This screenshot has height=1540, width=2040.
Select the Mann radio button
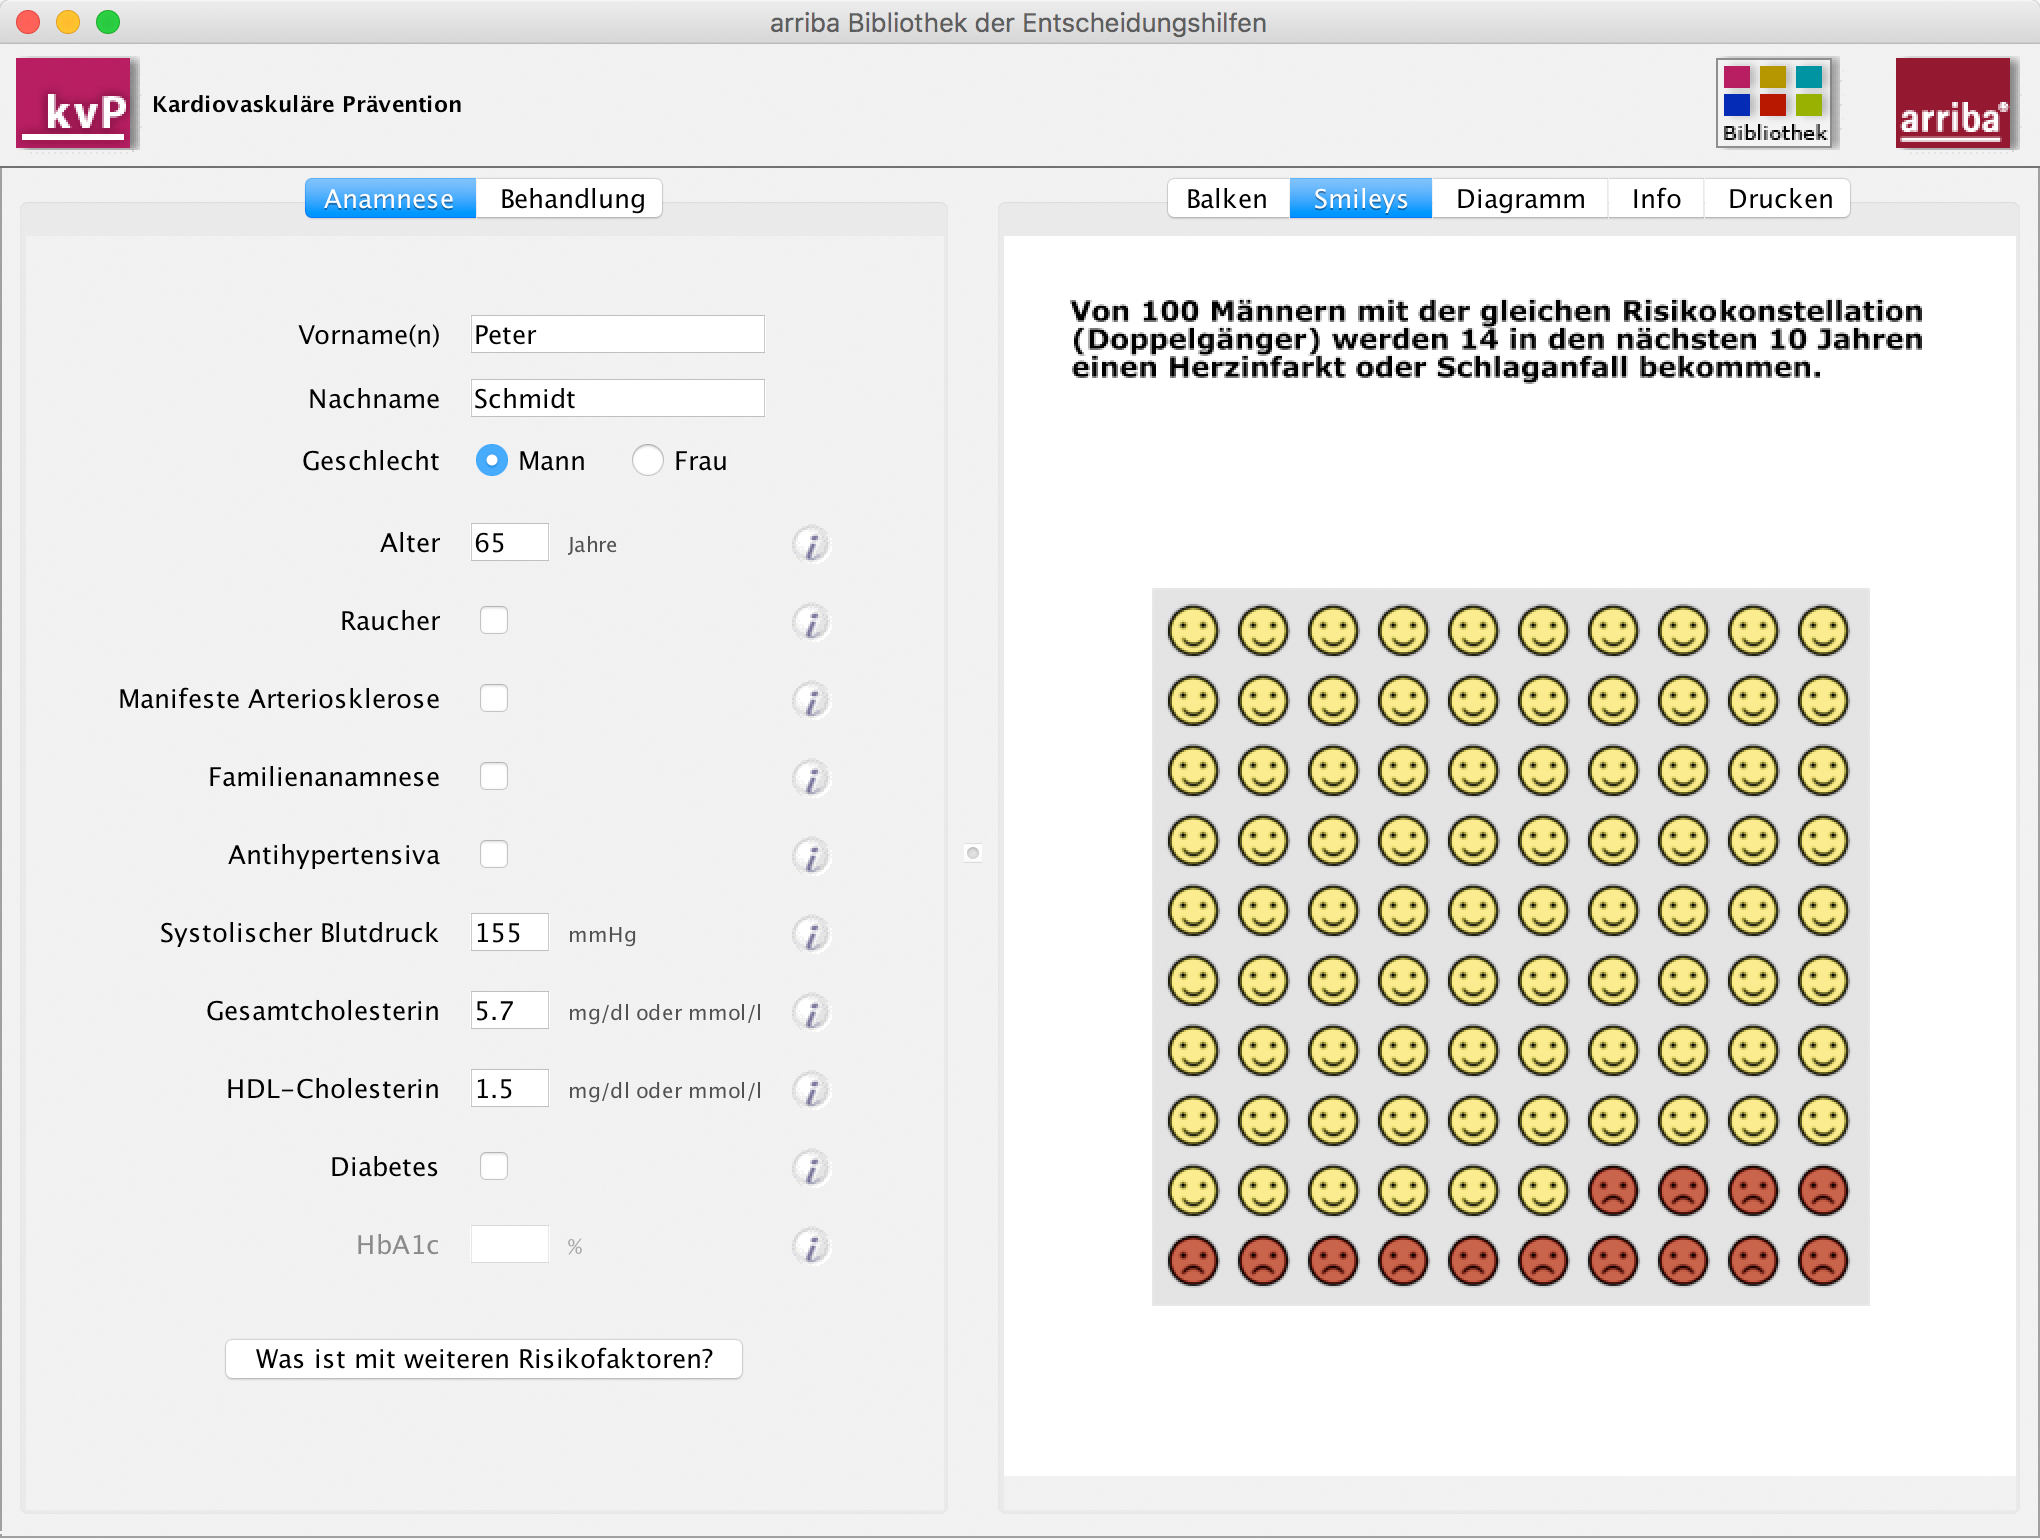tap(491, 460)
